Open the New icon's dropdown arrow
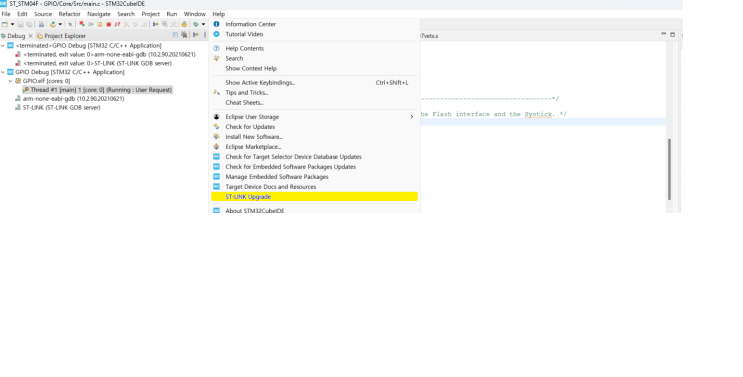 [12, 24]
